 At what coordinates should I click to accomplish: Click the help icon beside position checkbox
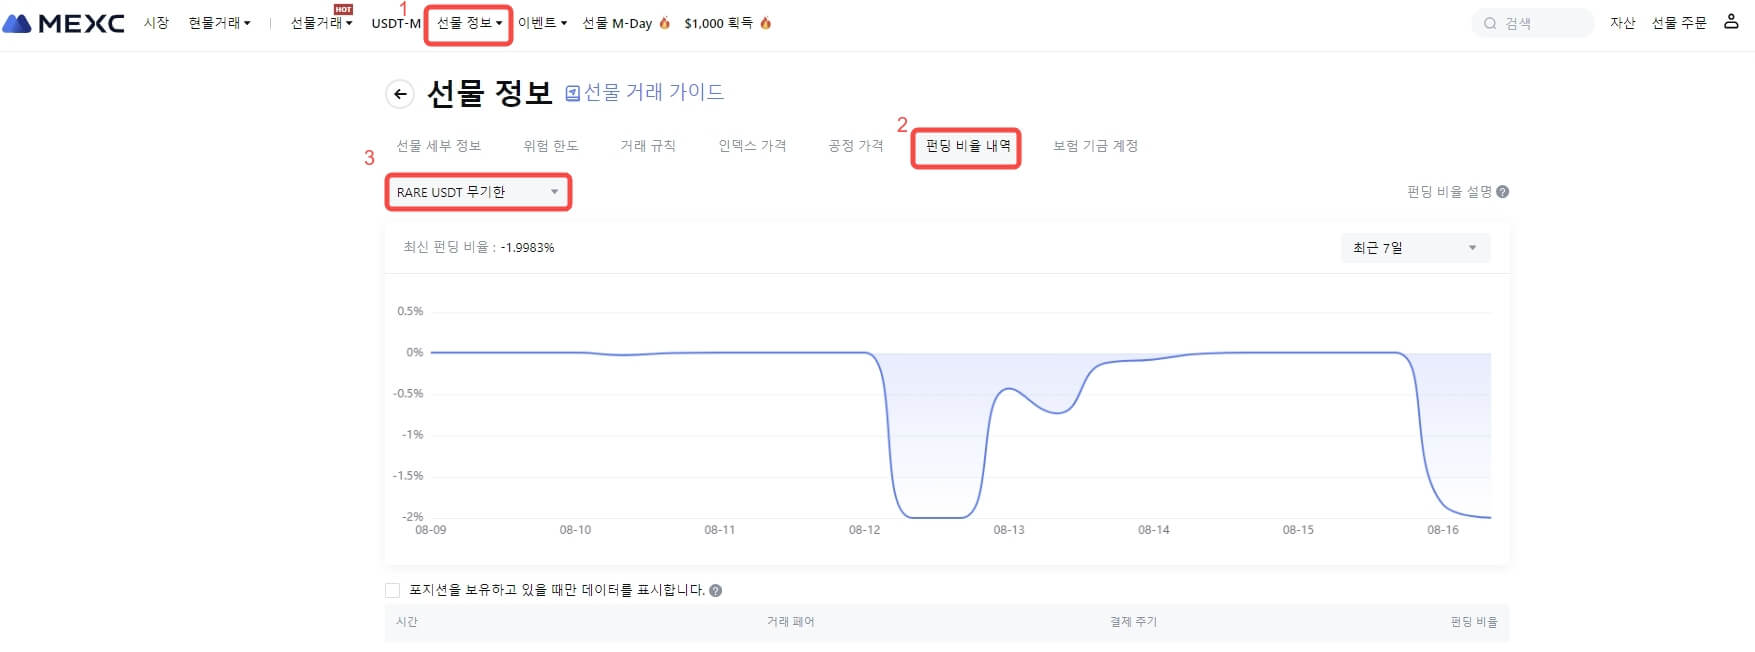tap(716, 591)
